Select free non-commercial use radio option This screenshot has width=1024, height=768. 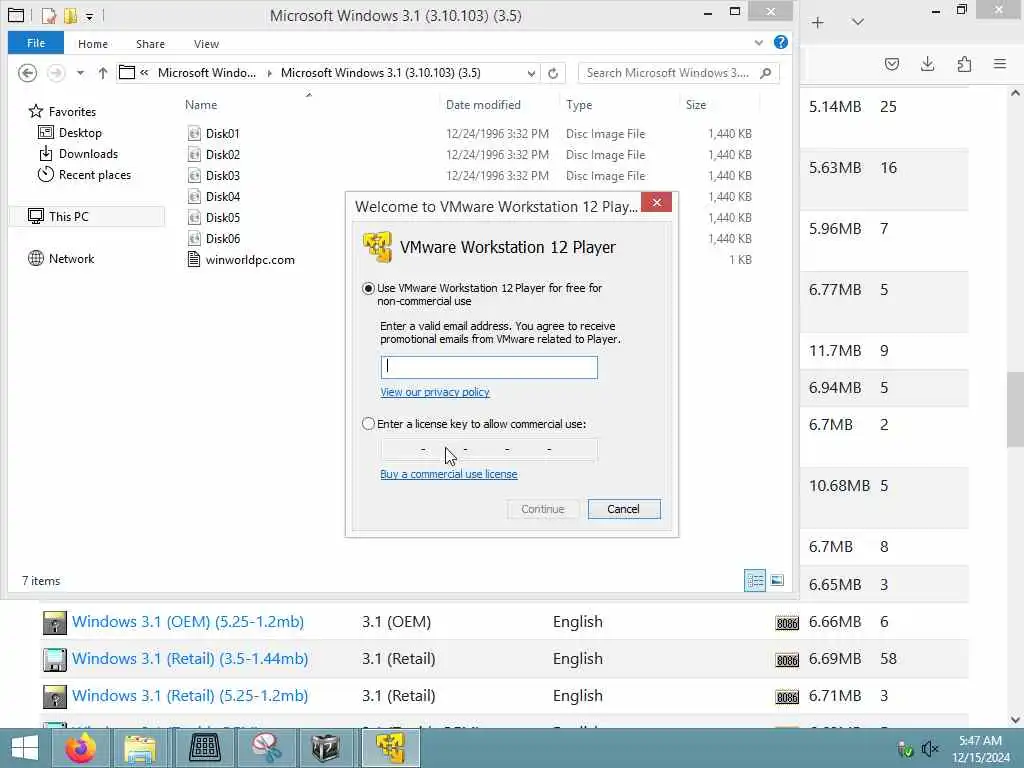tap(368, 288)
